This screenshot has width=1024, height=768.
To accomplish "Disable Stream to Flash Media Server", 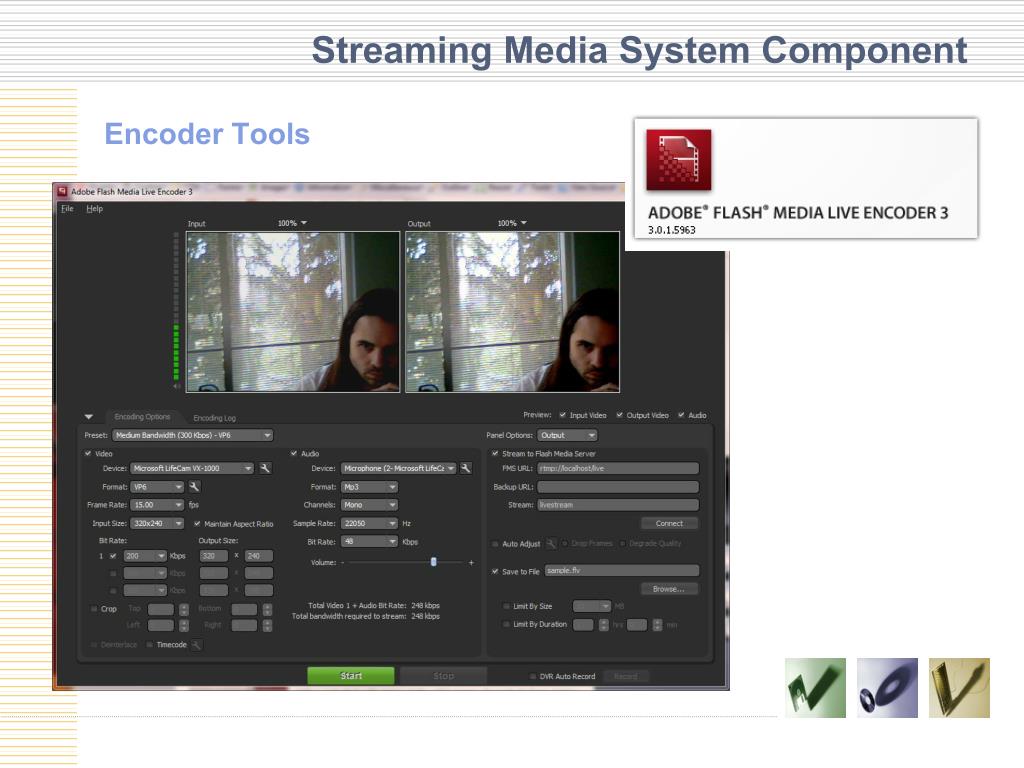I will tap(495, 453).
